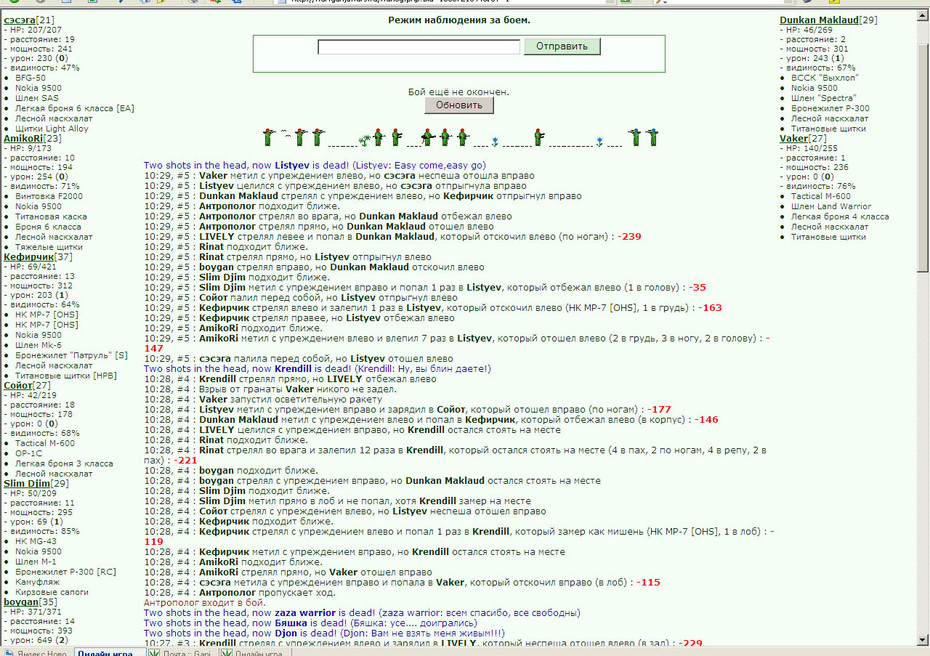Image resolution: width=930 pixels, height=656 pixels.
Task: Click the ВССК "Выхлоп" weapon entry
Action: coord(824,78)
